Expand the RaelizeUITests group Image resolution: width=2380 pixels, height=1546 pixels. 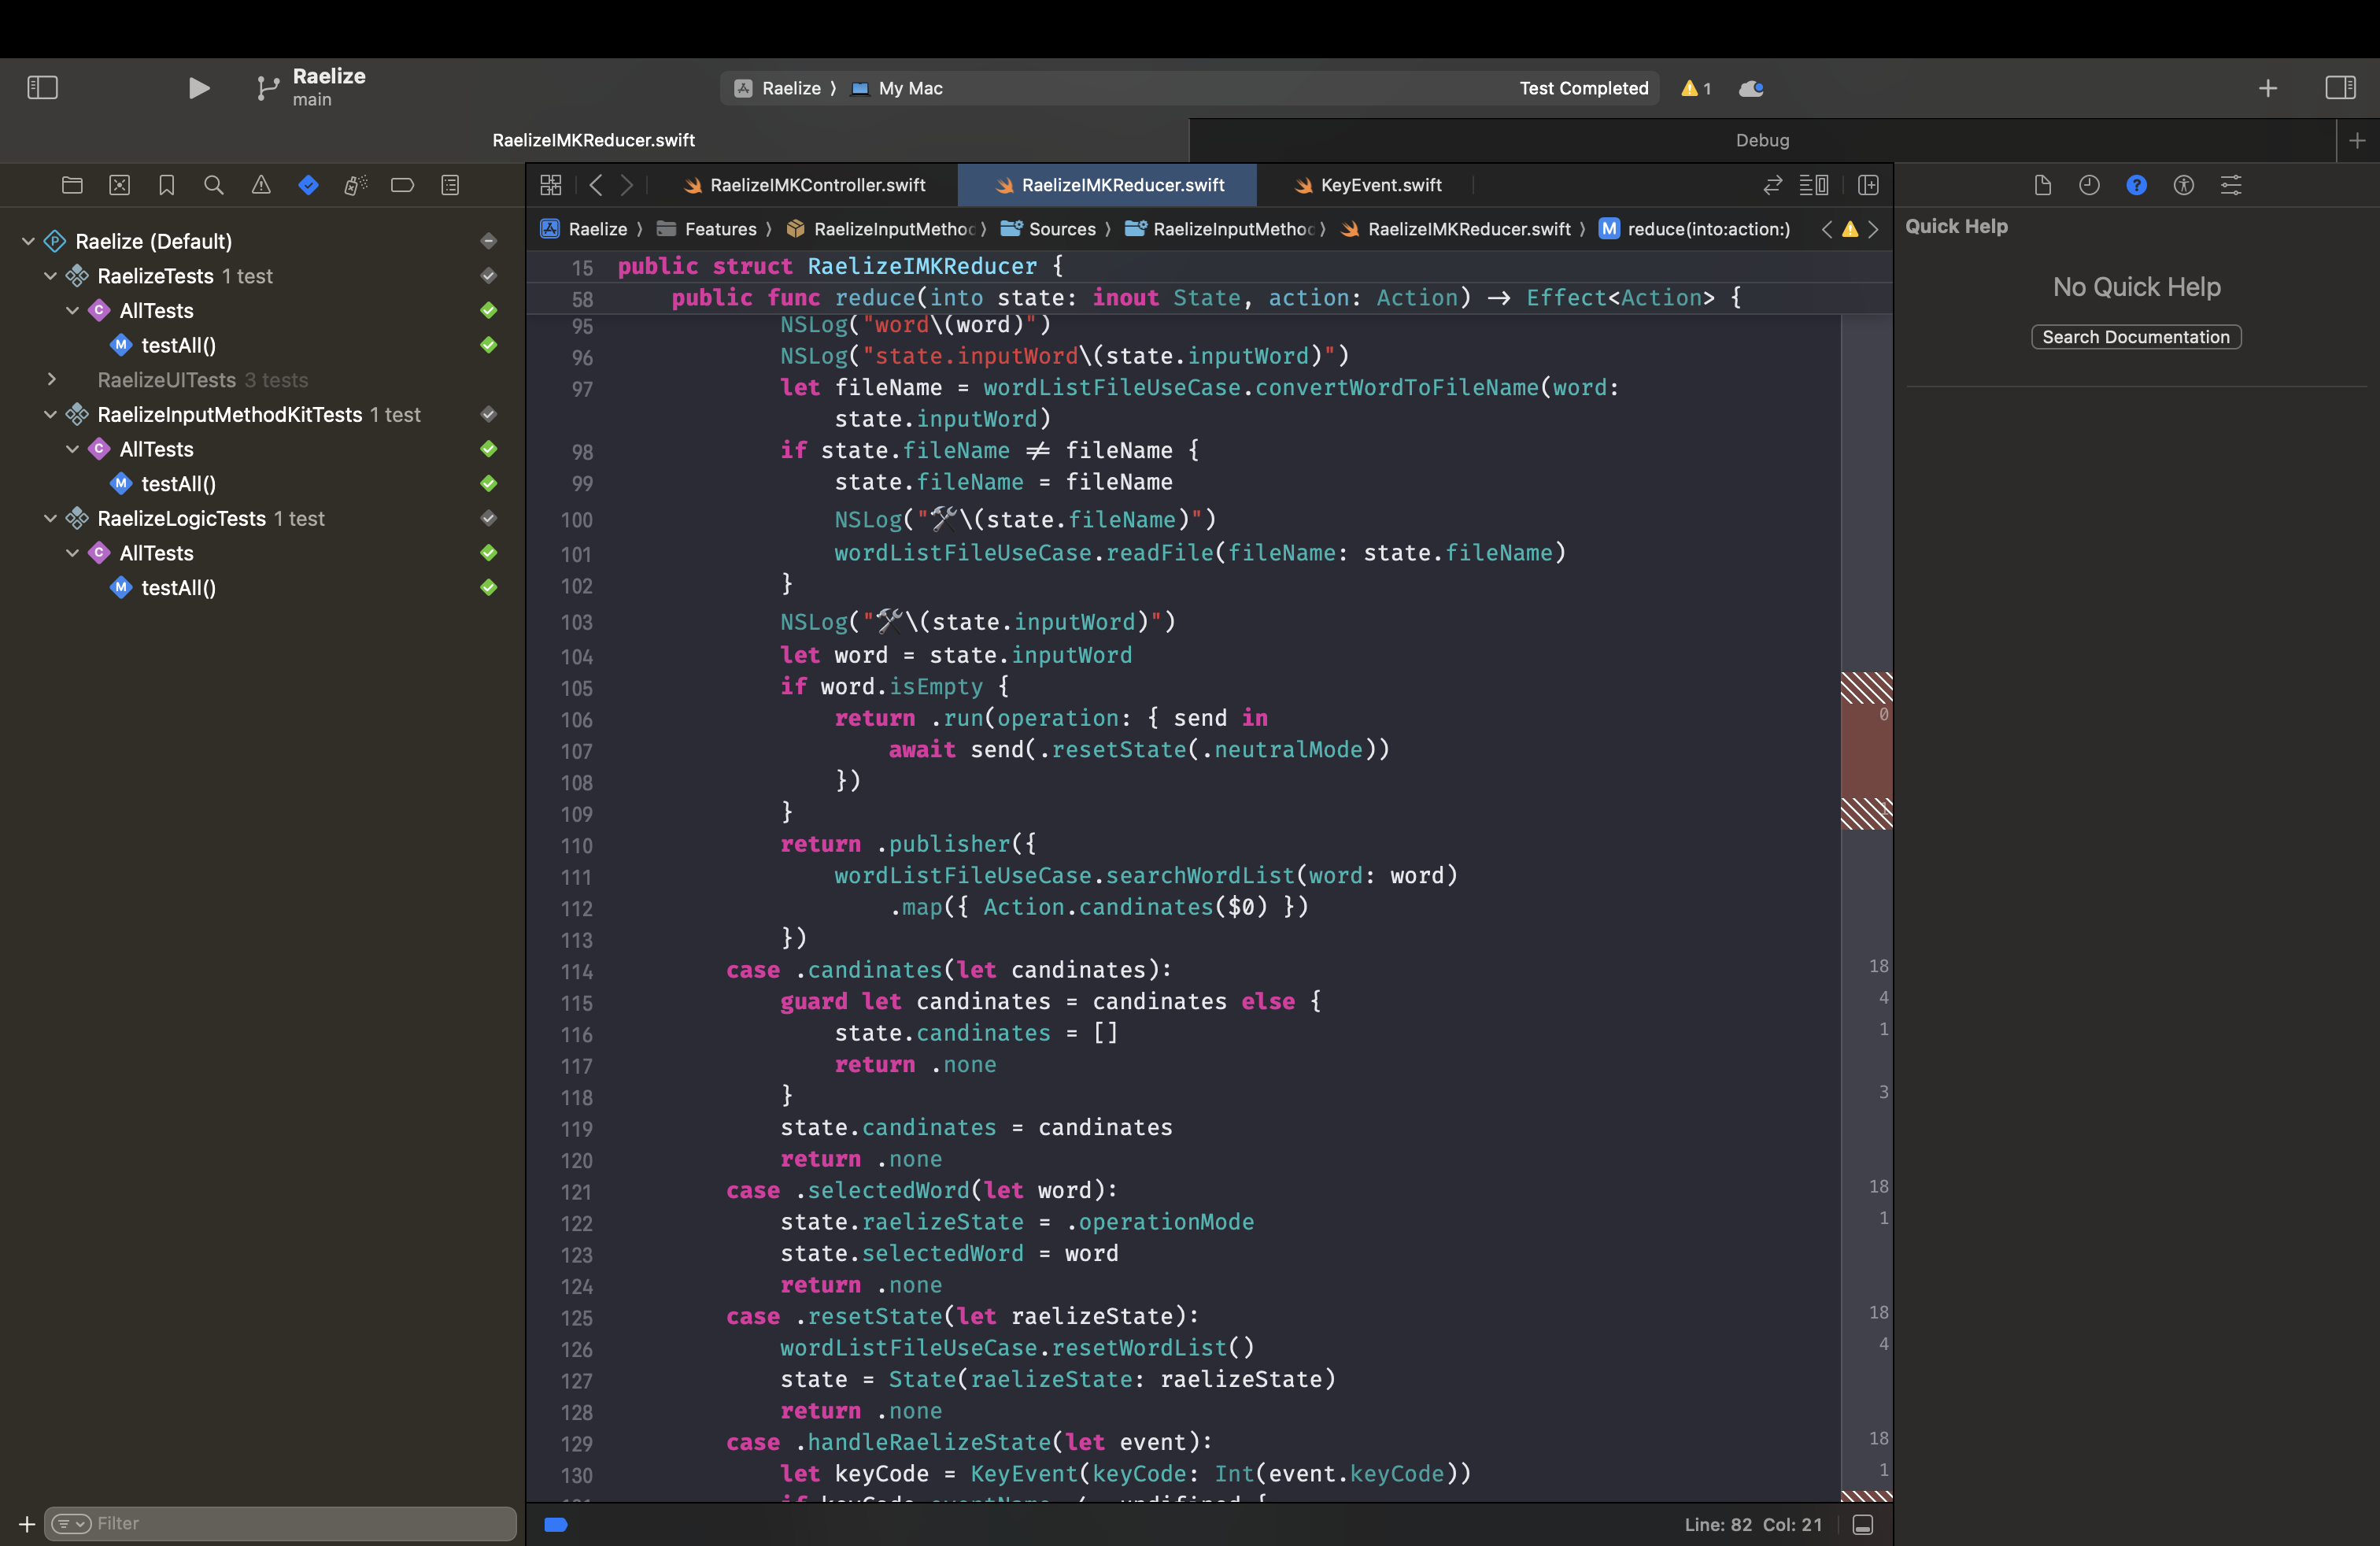pos(51,380)
